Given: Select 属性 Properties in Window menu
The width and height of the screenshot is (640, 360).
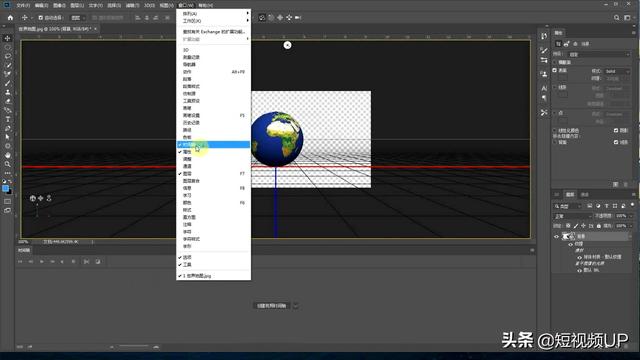Looking at the screenshot, I should [x=213, y=152].
